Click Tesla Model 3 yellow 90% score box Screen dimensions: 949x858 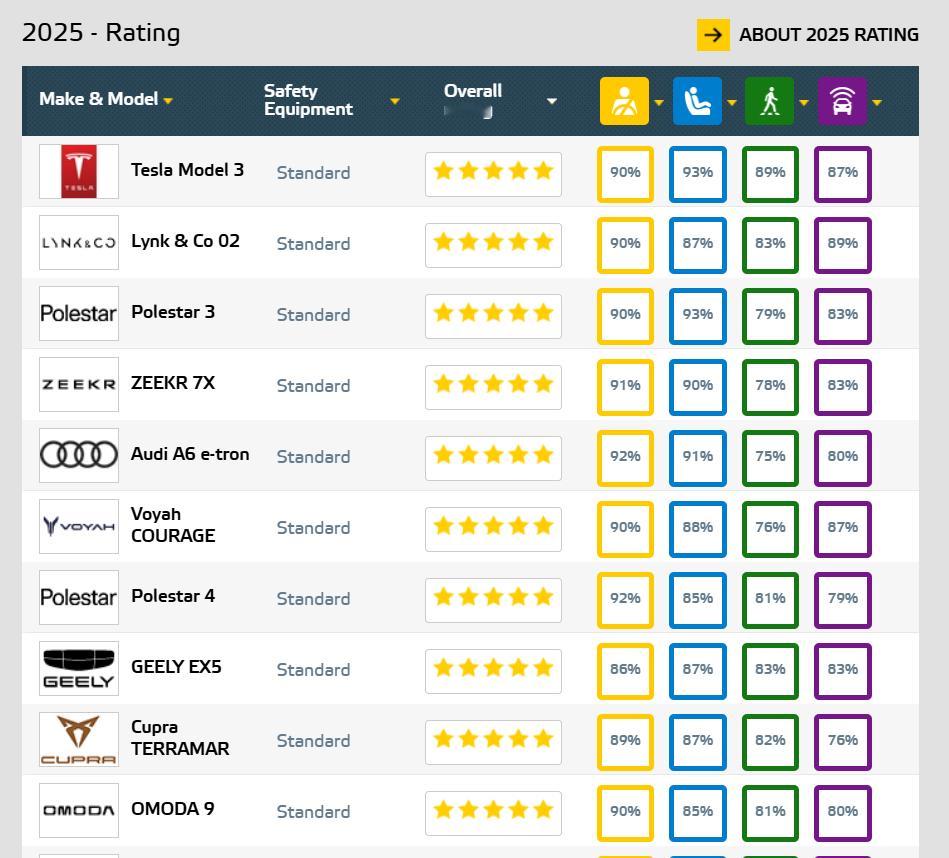point(625,174)
